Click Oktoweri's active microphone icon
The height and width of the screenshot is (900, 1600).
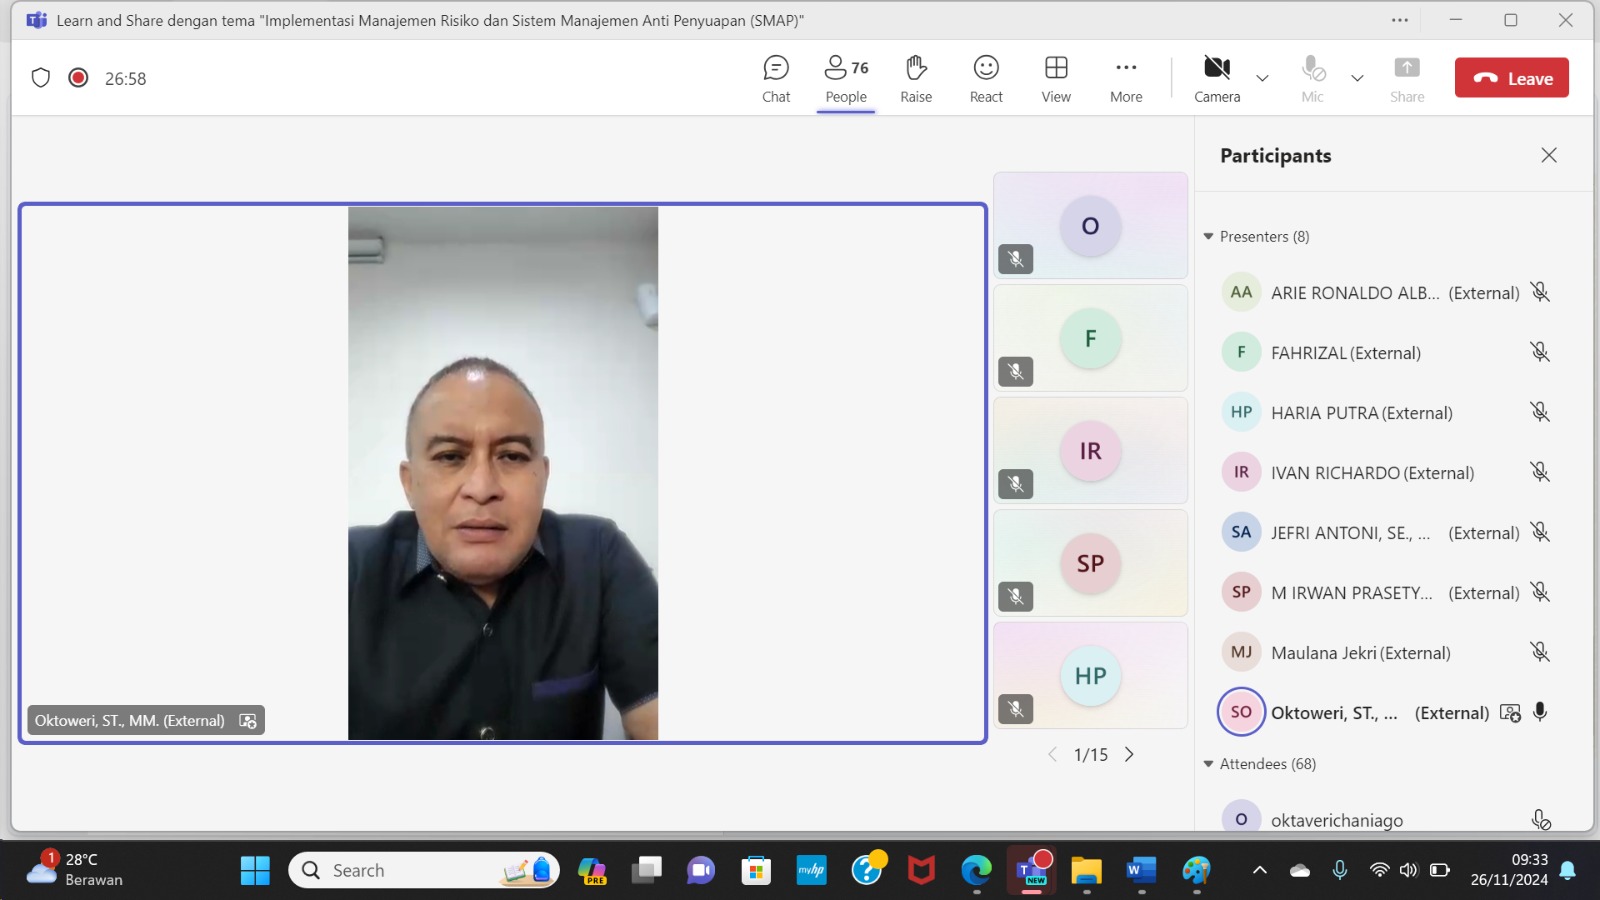1540,712
